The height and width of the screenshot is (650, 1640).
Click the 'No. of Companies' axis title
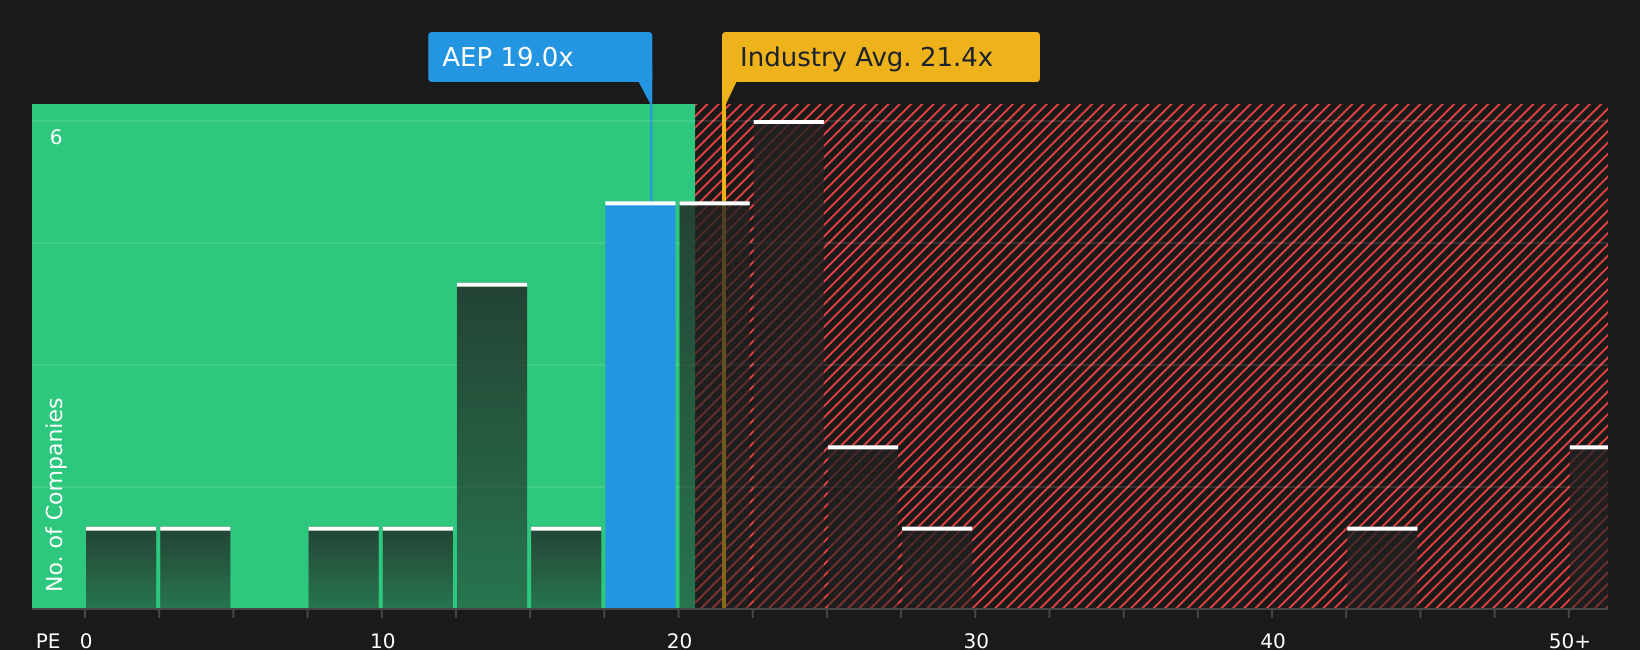click(55, 494)
